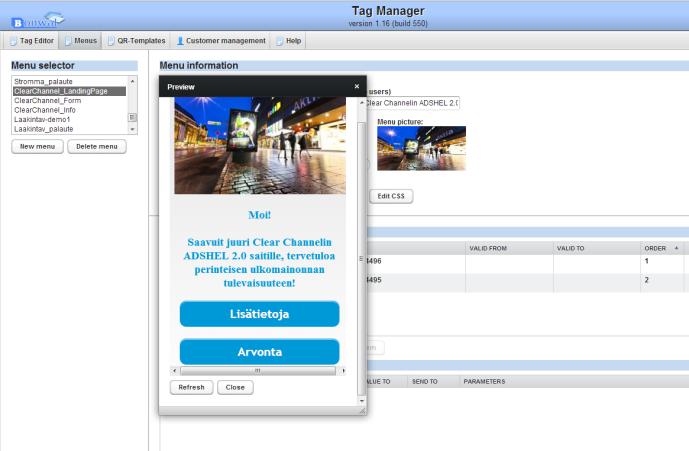This screenshot has height=451, width=689.
Task: Switch to the Menus tab
Action: point(80,41)
